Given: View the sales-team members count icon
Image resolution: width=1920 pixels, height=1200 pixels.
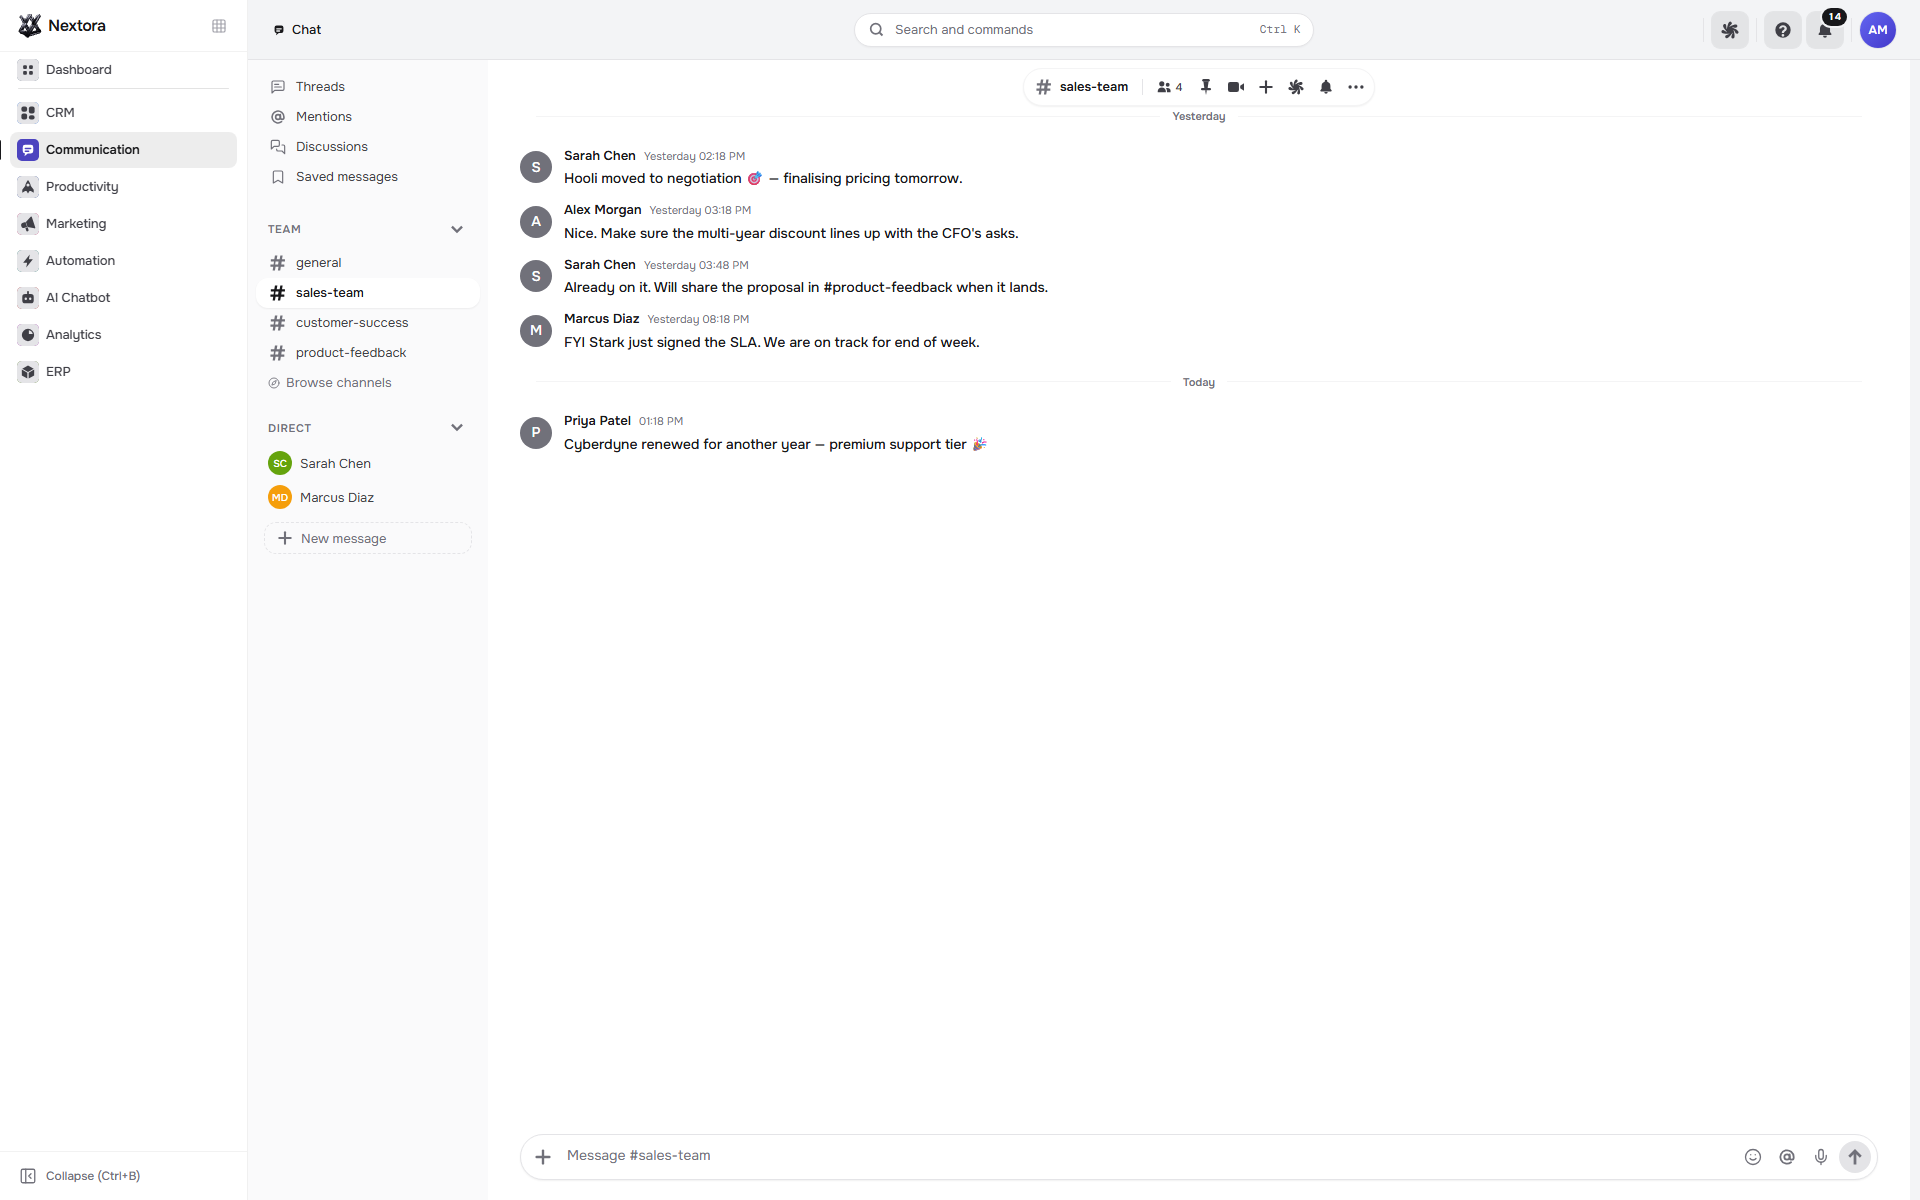Looking at the screenshot, I should [1170, 87].
